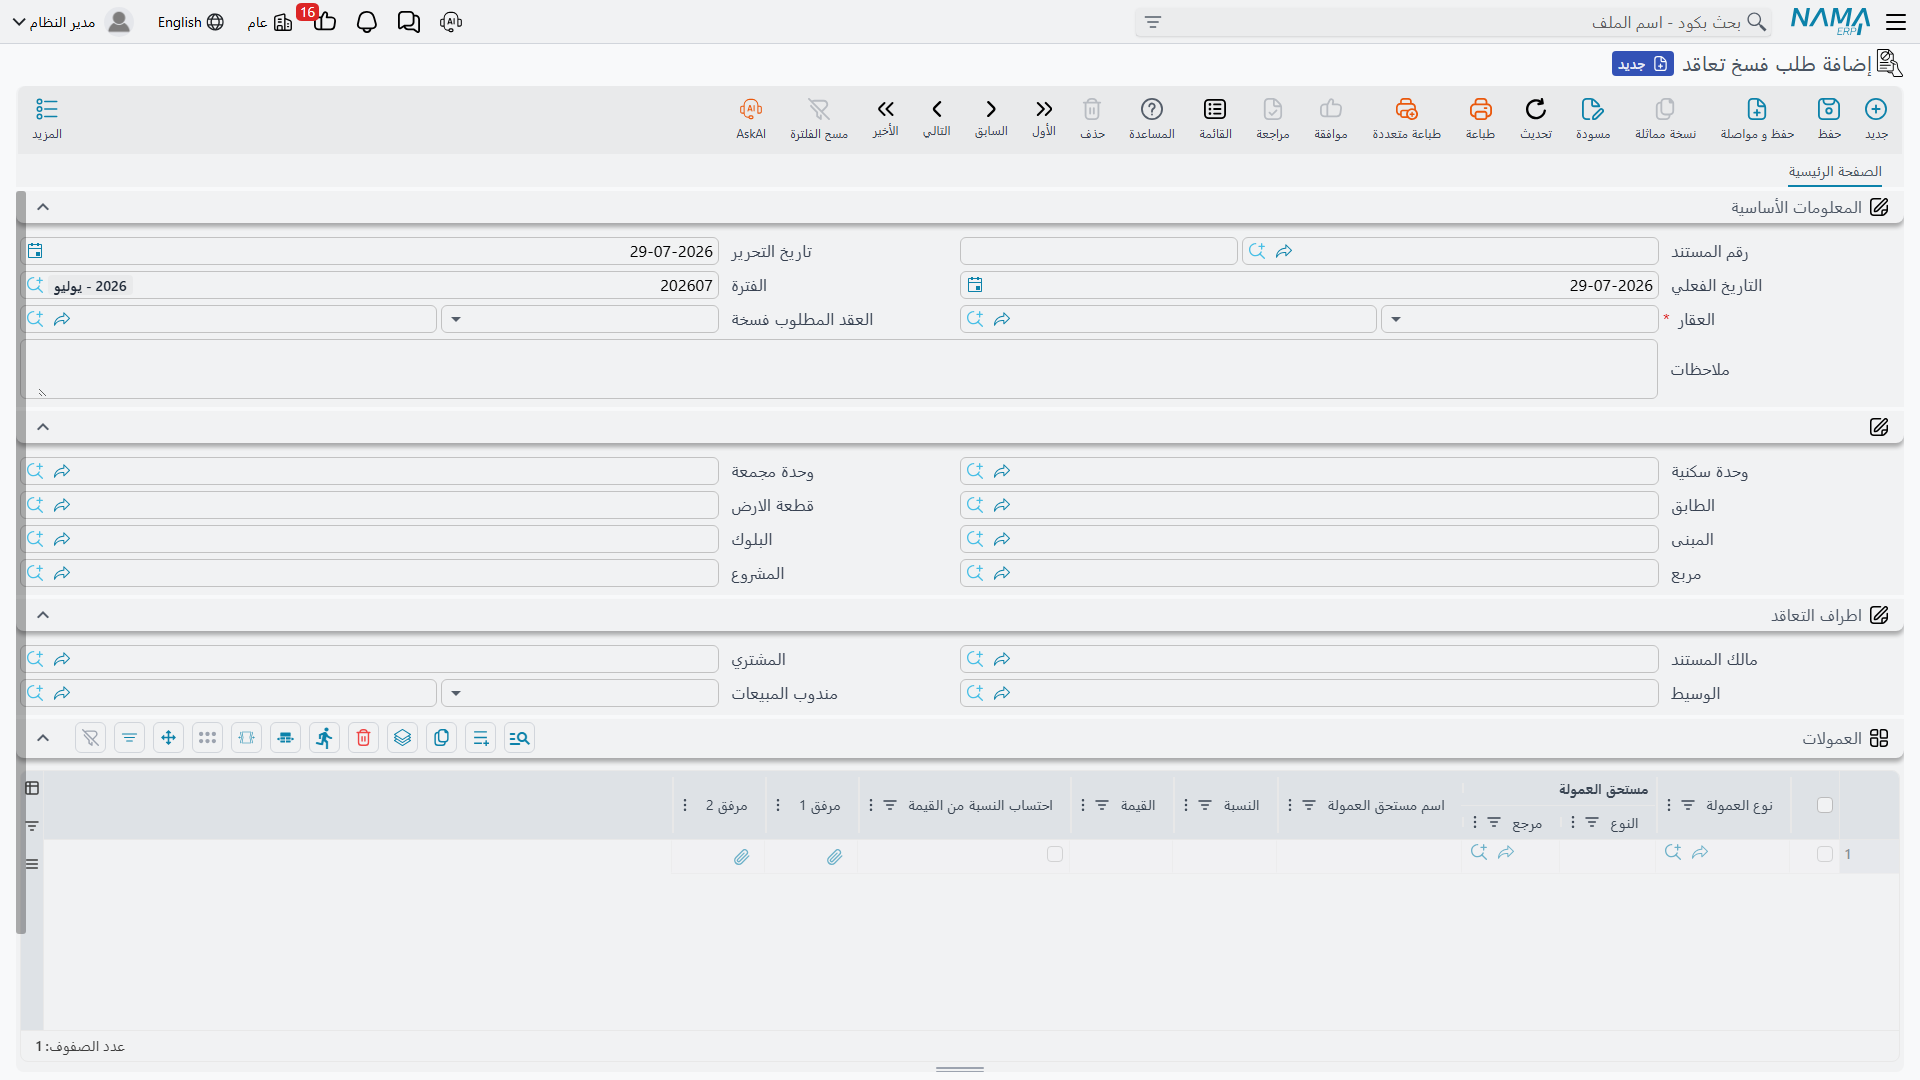The image size is (1920, 1080).
Task: Click وحدة سكنية lookup search icon
Action: point(975,471)
